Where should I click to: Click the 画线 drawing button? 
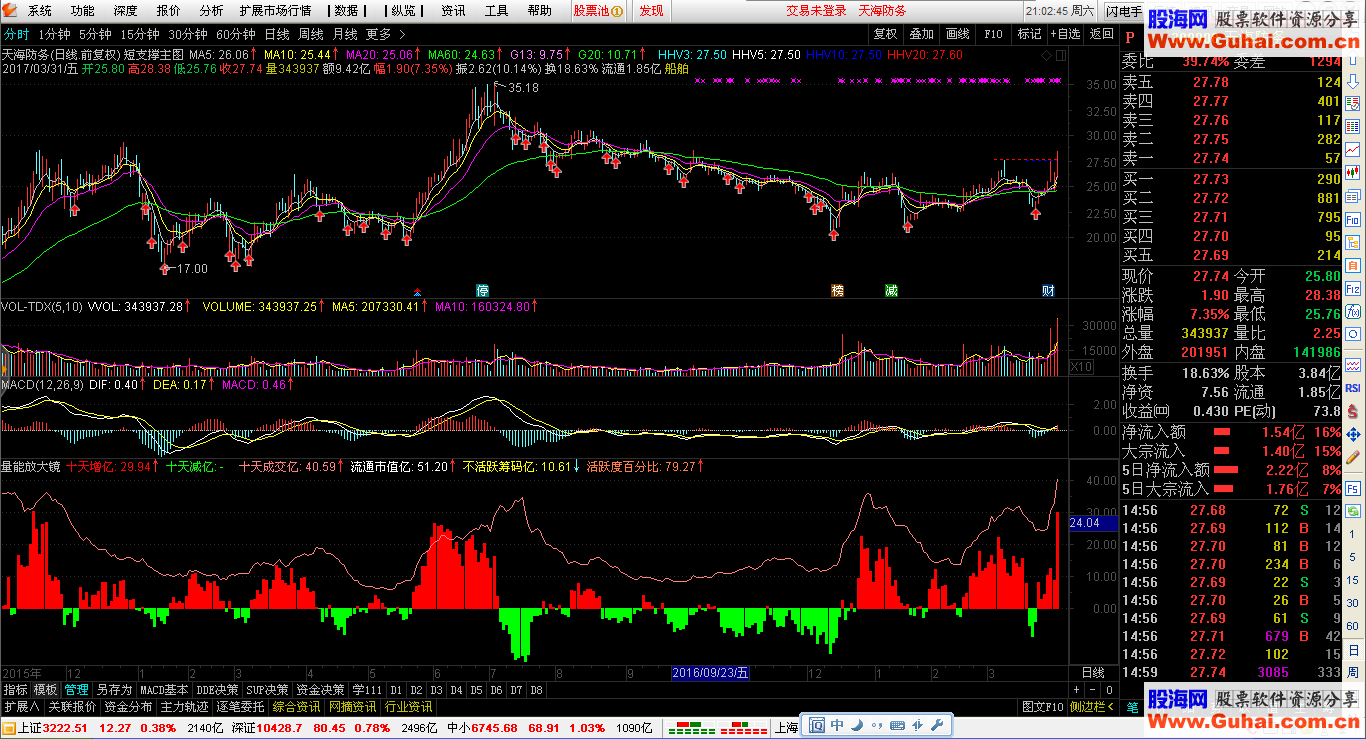tap(958, 33)
